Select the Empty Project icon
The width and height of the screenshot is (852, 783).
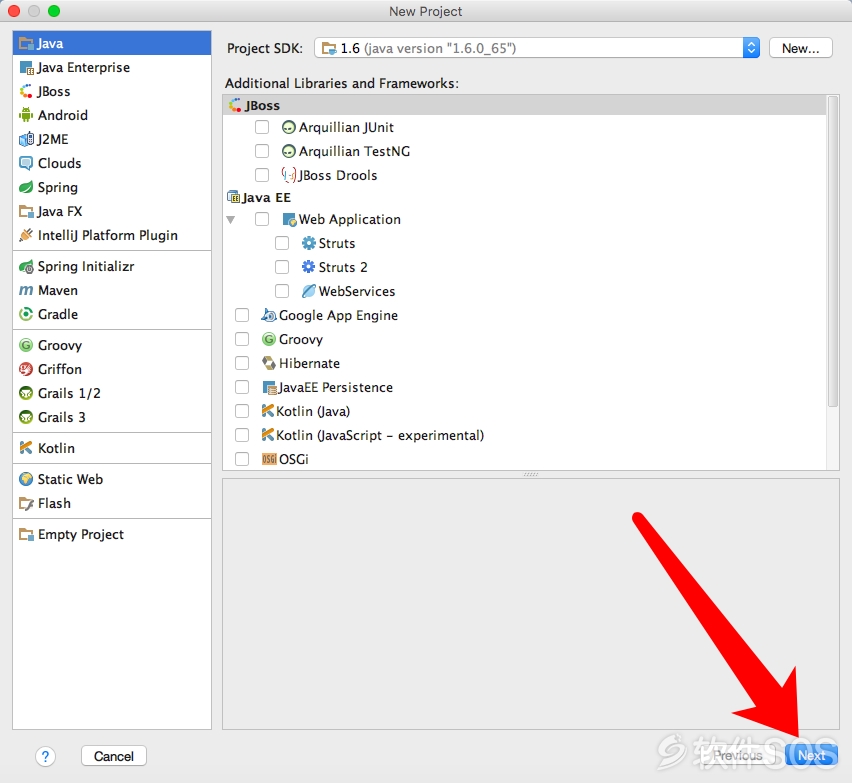tap(26, 534)
